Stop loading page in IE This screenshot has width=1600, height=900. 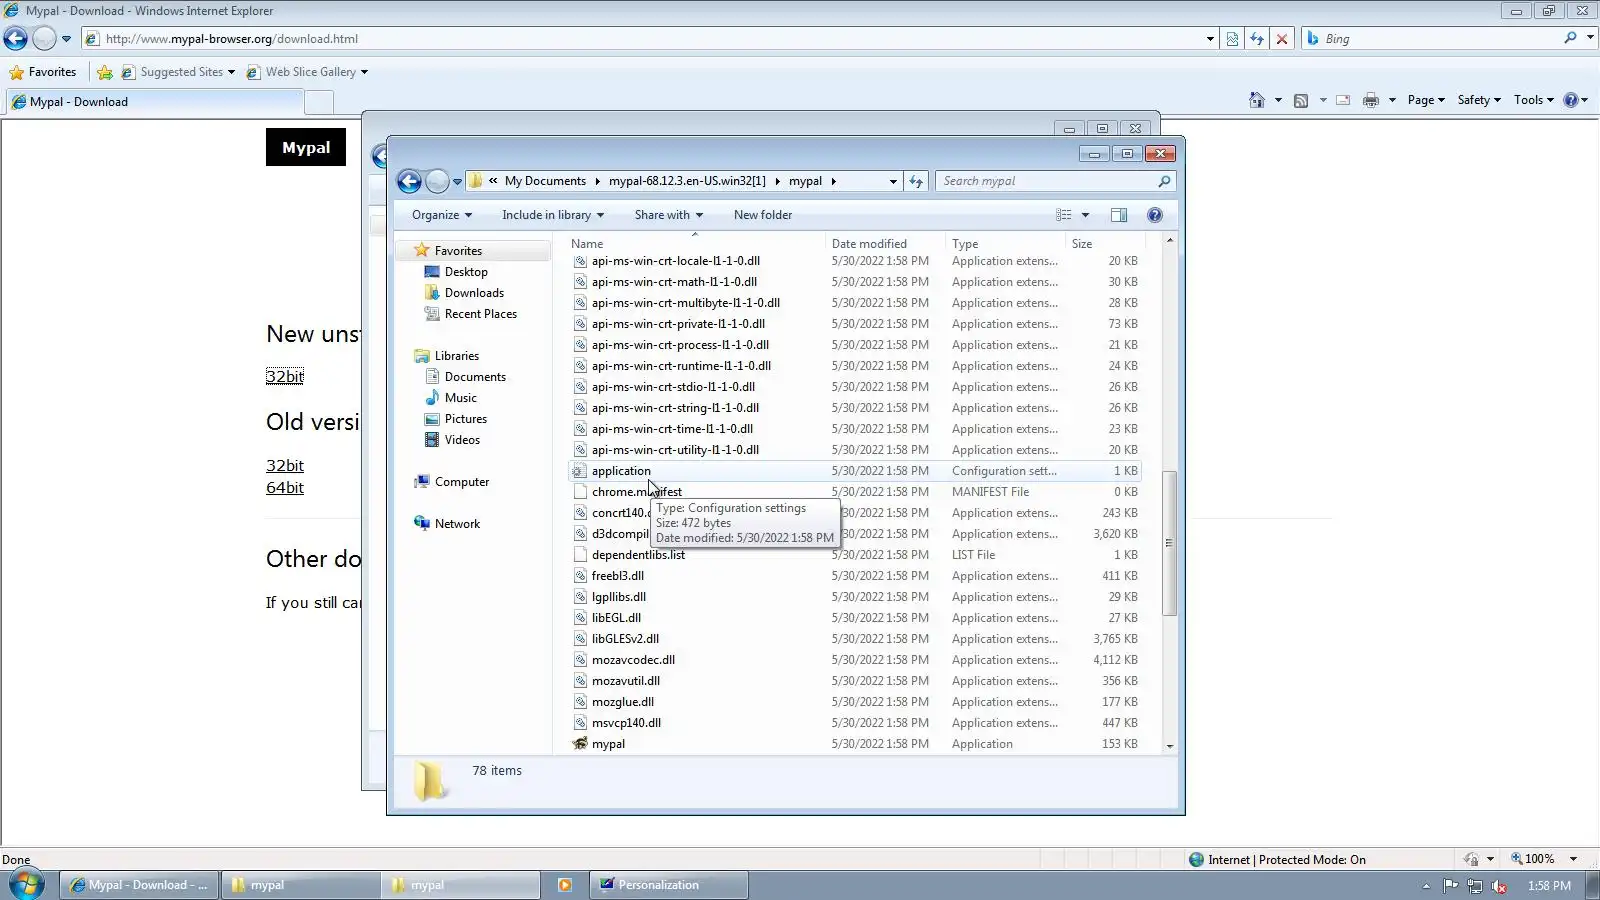click(1282, 39)
